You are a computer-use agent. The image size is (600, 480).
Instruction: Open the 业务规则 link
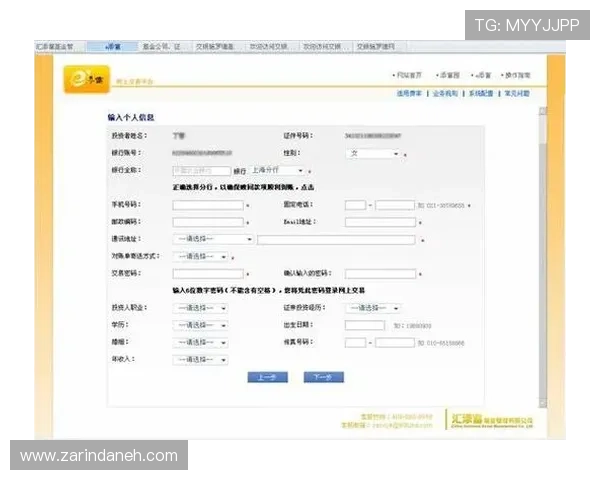(x=445, y=93)
